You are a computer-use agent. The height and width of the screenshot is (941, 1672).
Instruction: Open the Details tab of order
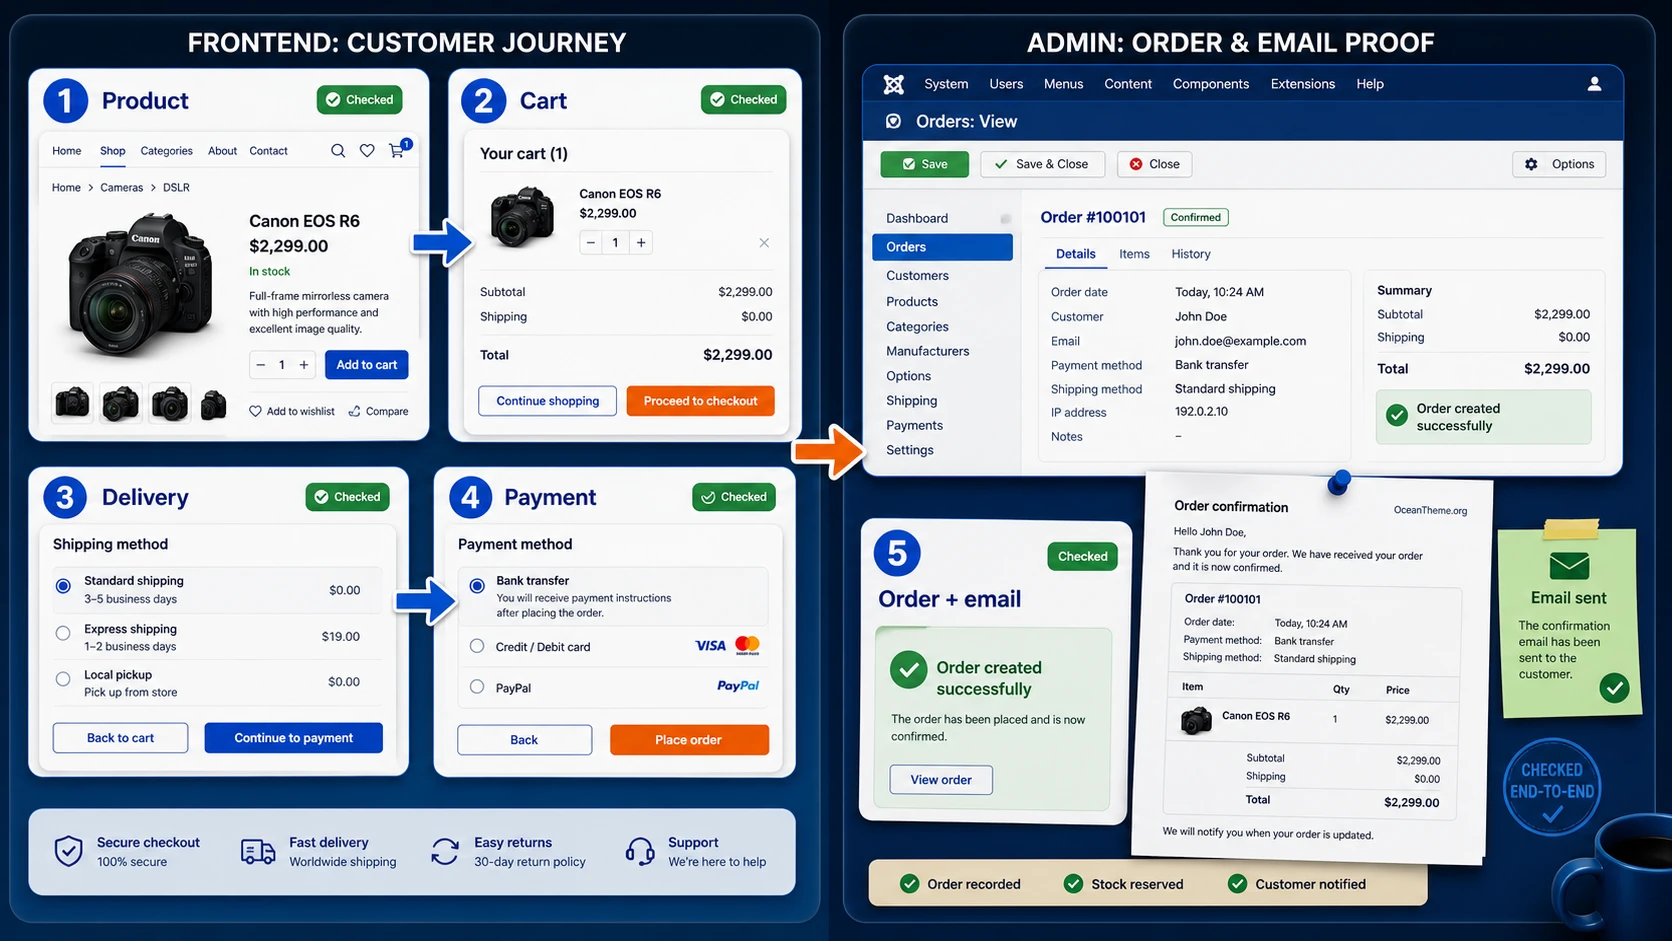(x=1076, y=254)
